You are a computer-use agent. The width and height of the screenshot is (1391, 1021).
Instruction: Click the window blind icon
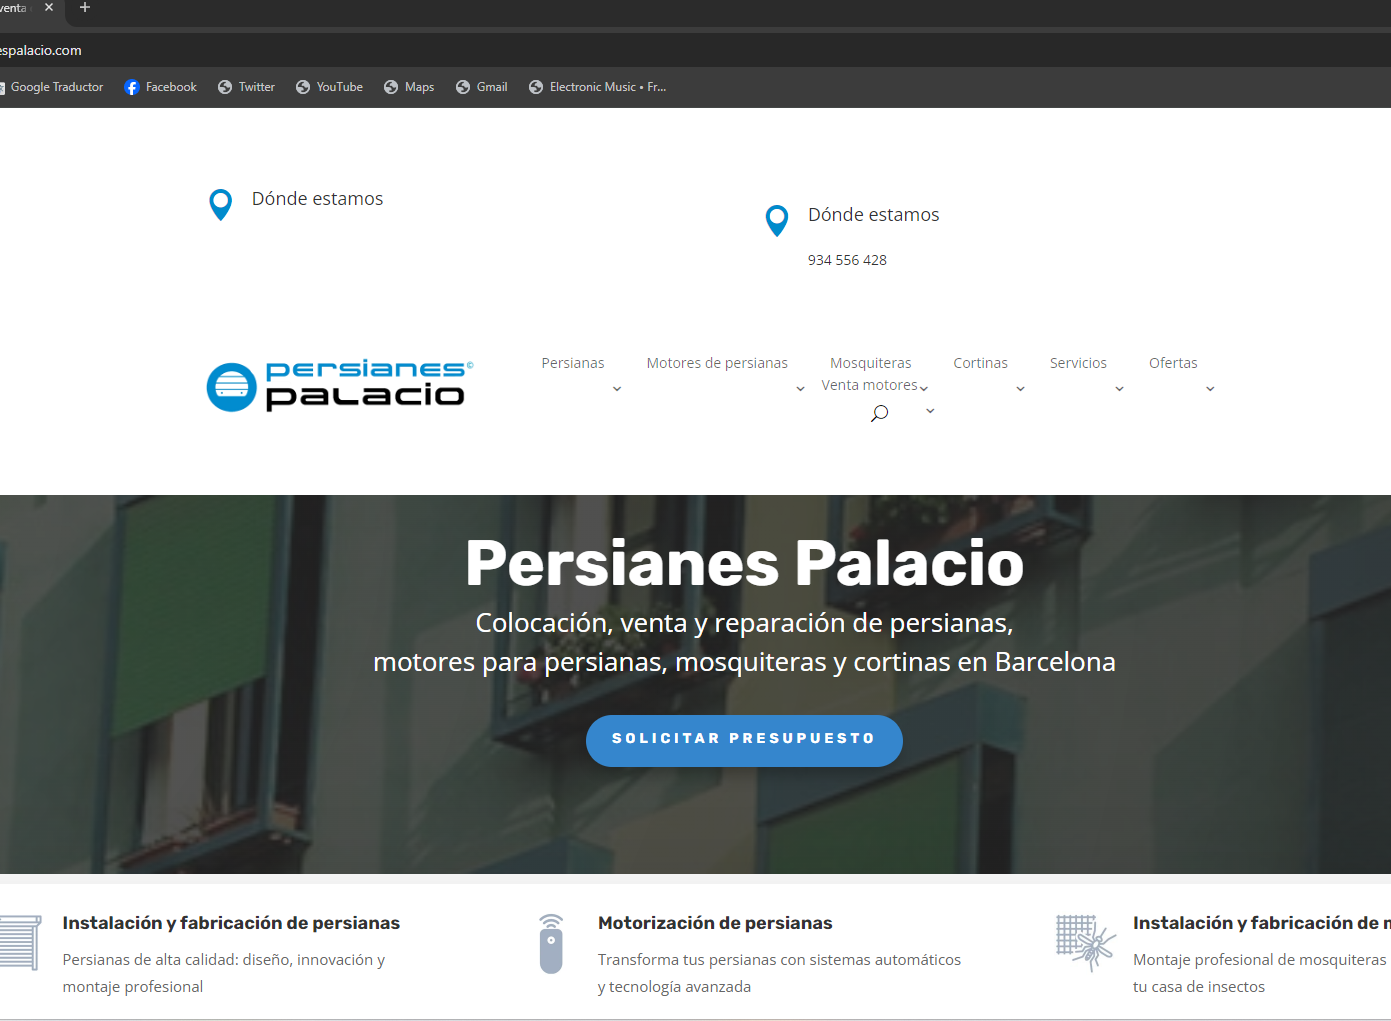tap(20, 942)
